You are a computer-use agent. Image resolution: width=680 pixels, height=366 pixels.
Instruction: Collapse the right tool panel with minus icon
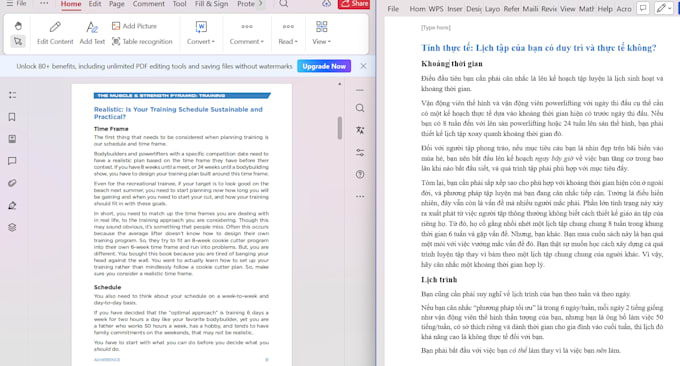click(x=360, y=90)
